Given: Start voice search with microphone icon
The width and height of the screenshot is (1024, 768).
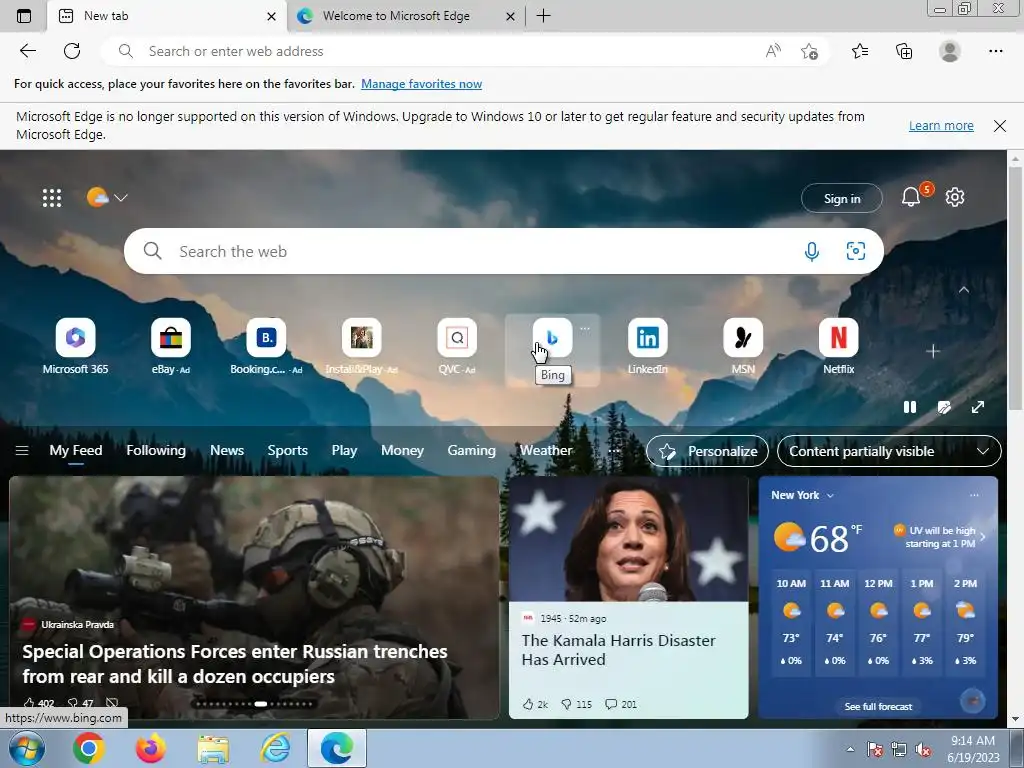Looking at the screenshot, I should tap(812, 251).
